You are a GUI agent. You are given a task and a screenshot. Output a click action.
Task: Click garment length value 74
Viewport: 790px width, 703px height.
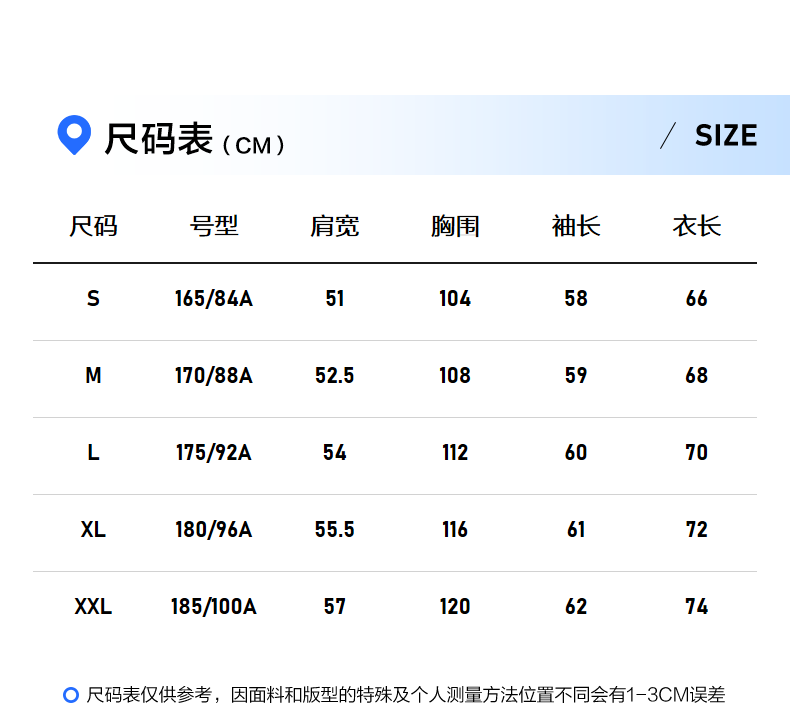click(697, 606)
